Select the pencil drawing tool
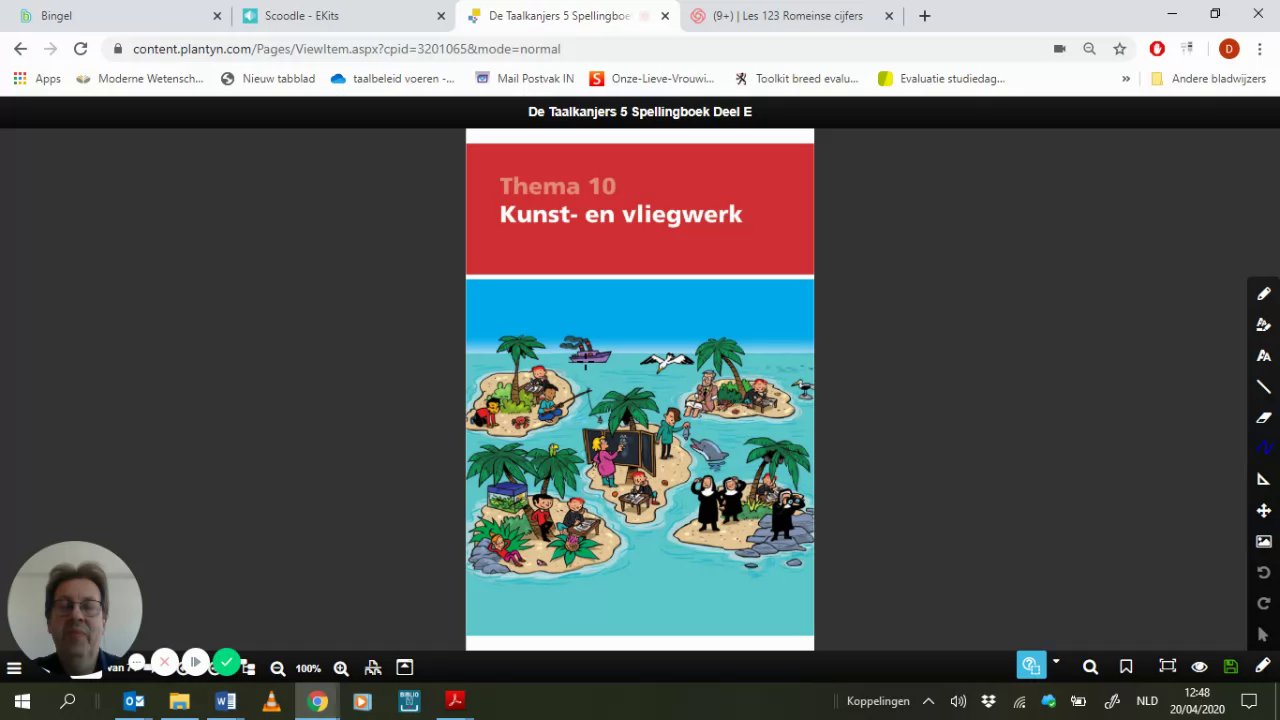 (x=1263, y=294)
